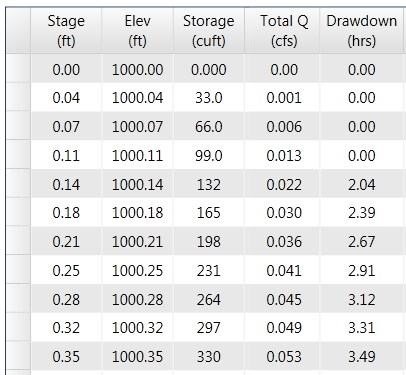Select the row header for stage 0.14

point(18,183)
